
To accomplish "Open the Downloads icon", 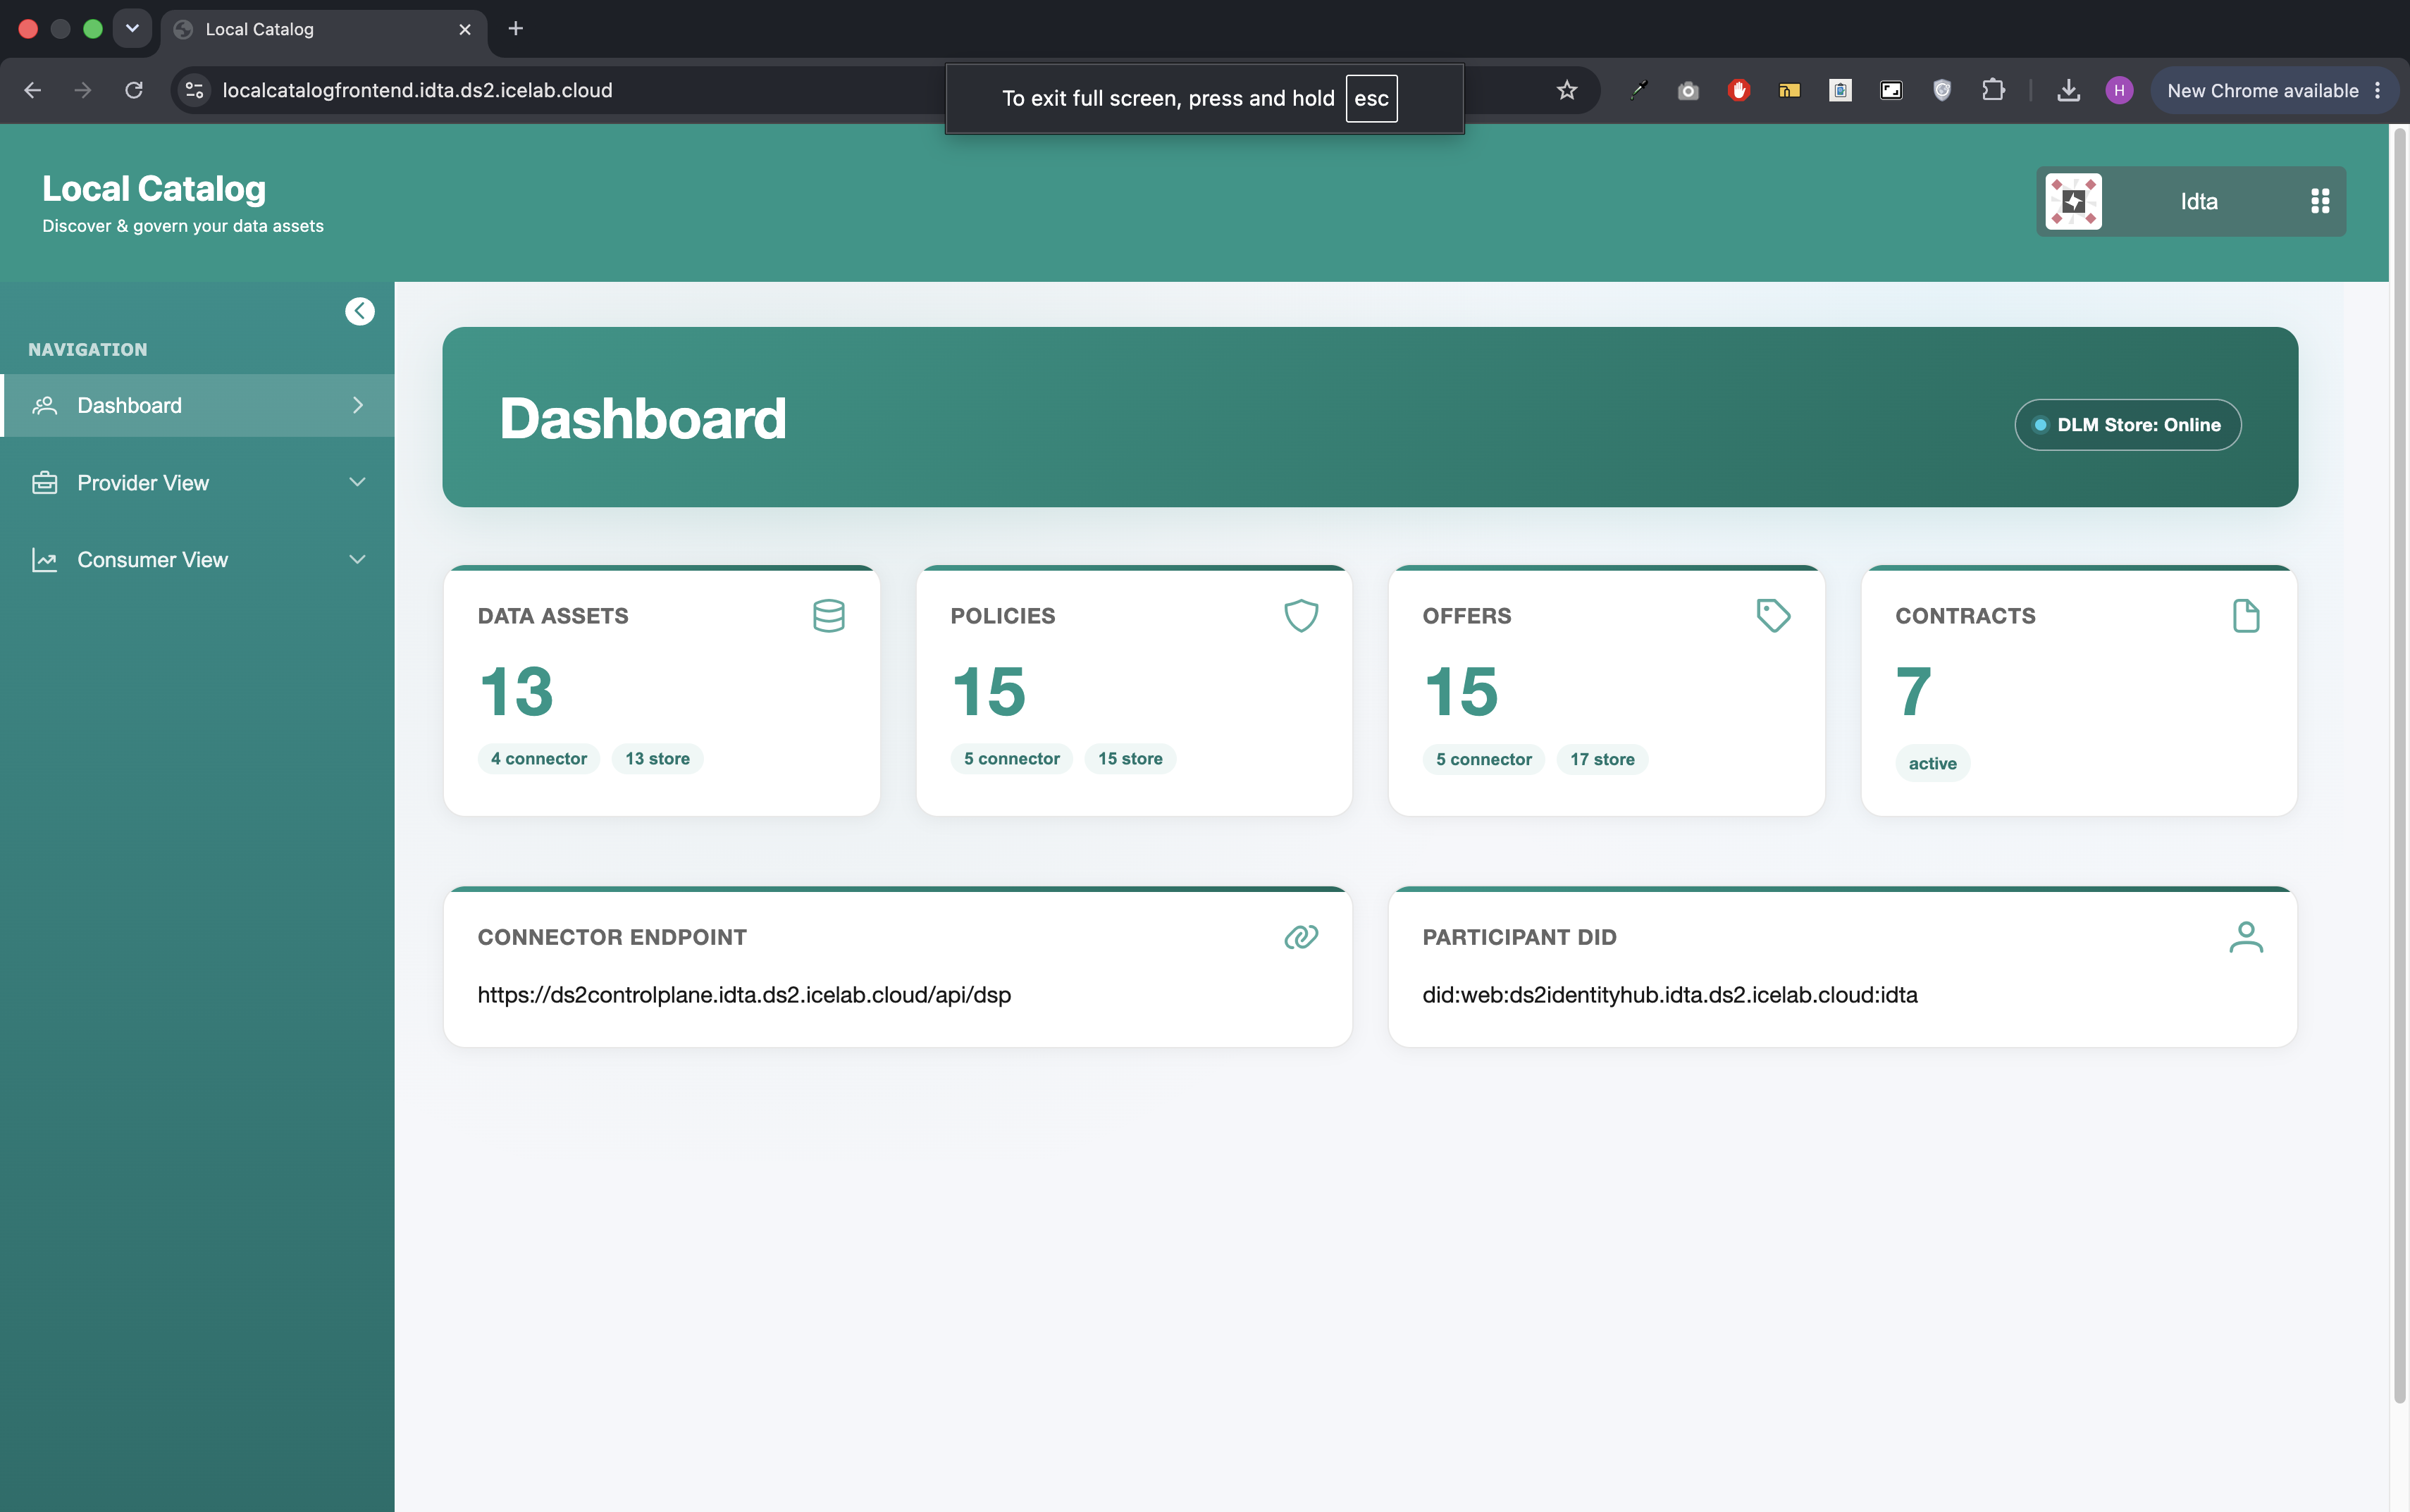I will 2069,90.
